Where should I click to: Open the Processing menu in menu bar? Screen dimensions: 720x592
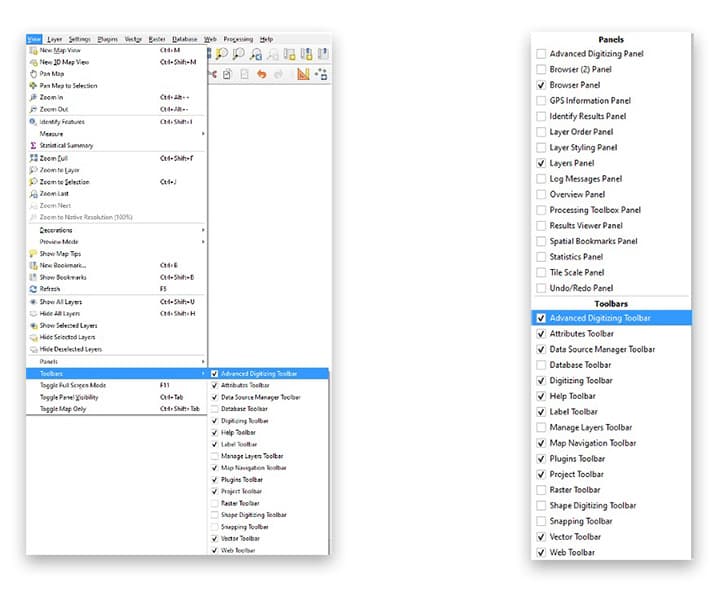238,38
